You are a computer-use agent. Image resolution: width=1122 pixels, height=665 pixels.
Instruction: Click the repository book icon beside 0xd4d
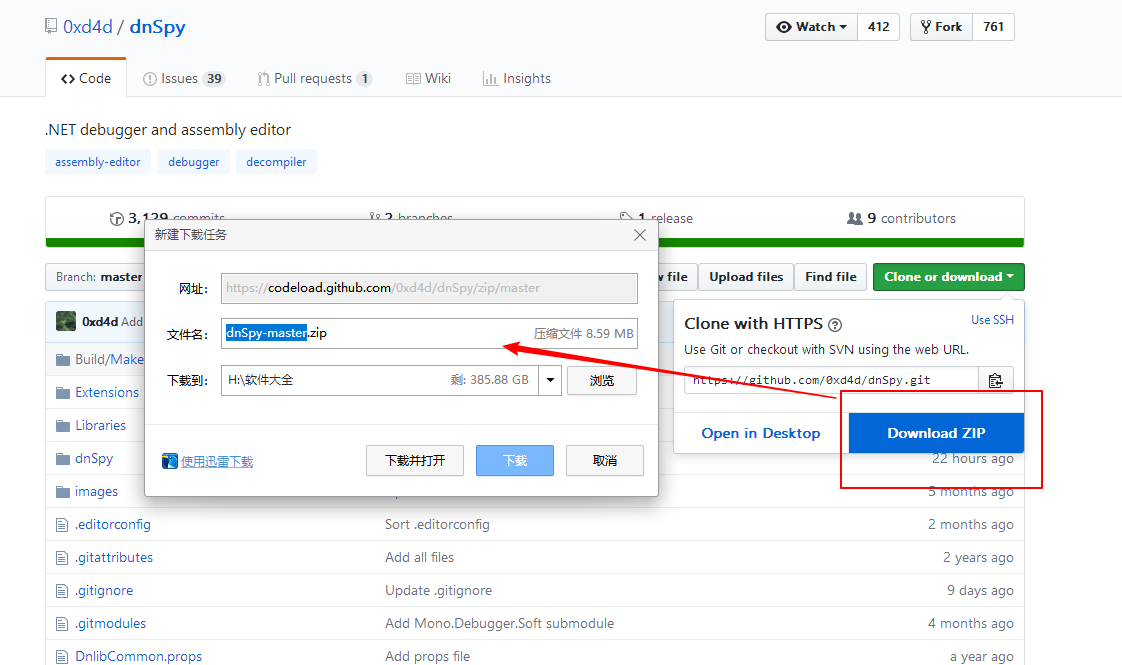pyautogui.click(x=51, y=26)
